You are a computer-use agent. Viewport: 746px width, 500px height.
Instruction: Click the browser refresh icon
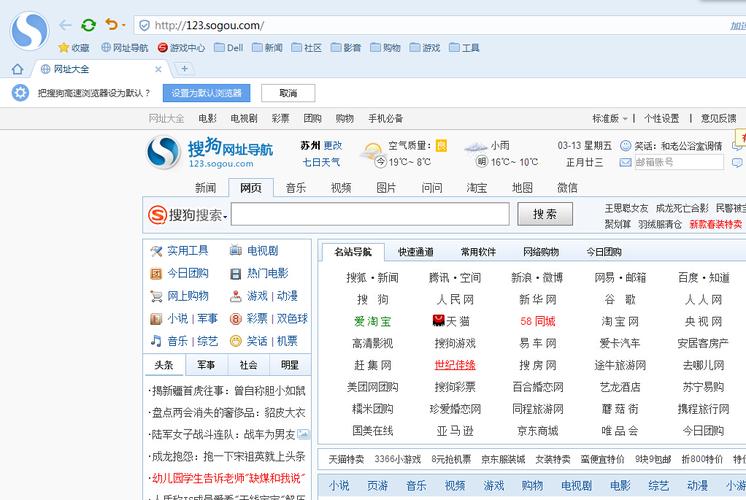tap(89, 24)
